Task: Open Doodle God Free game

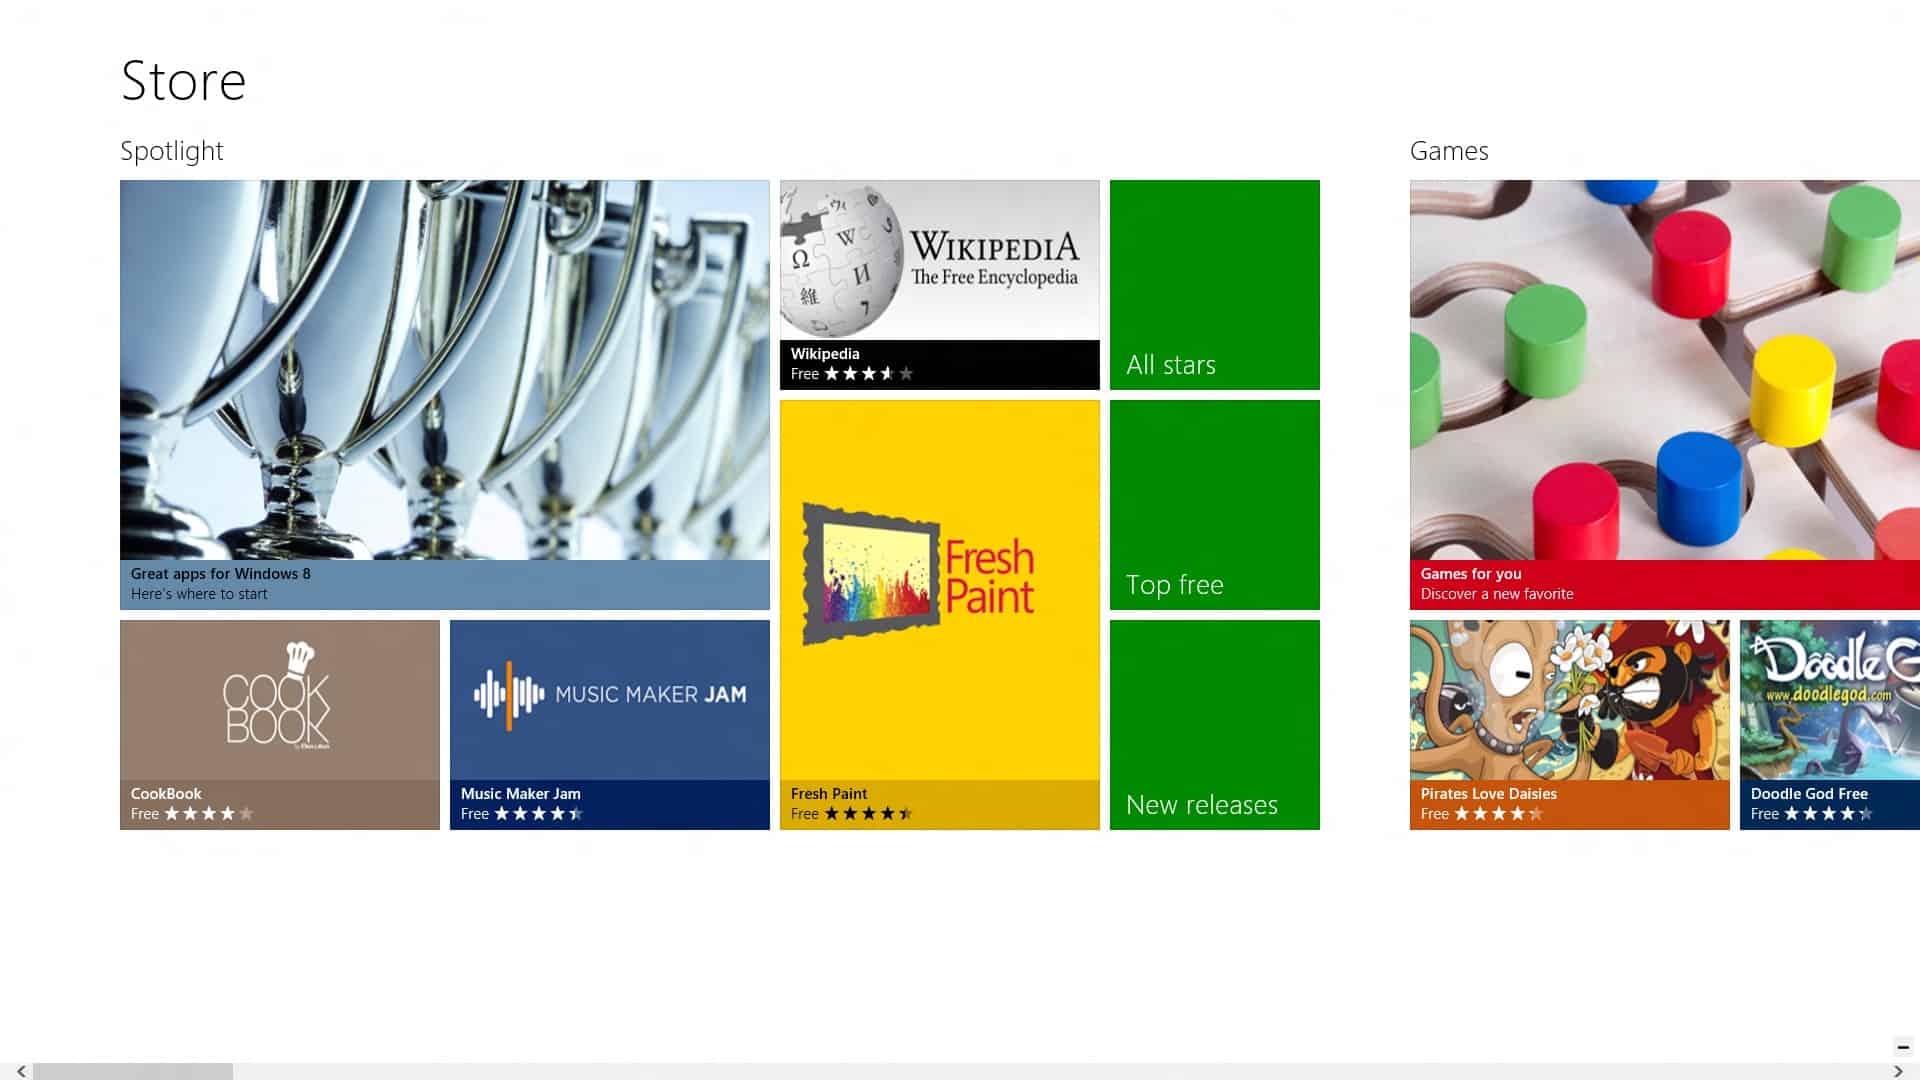Action: coord(1830,725)
